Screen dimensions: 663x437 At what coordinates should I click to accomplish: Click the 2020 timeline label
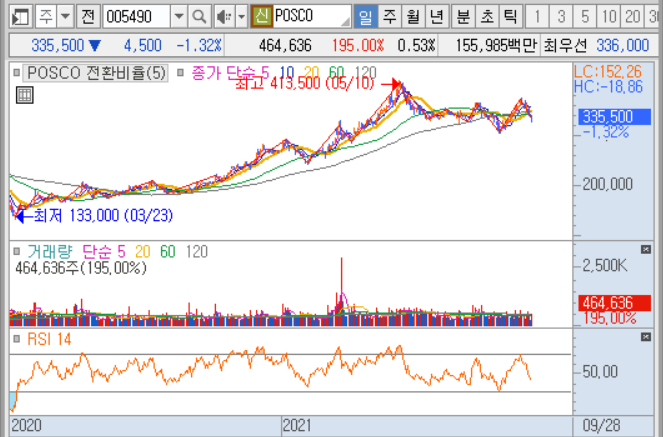point(26,426)
